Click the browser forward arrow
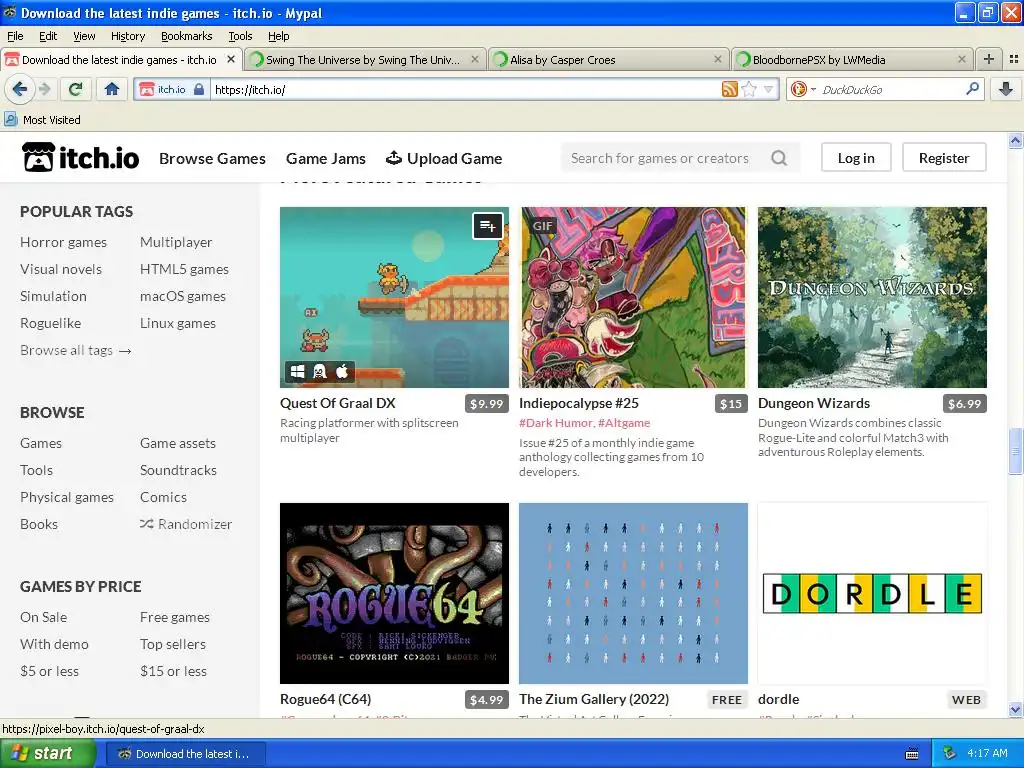Viewport: 1024px width, 768px height. coord(44,89)
